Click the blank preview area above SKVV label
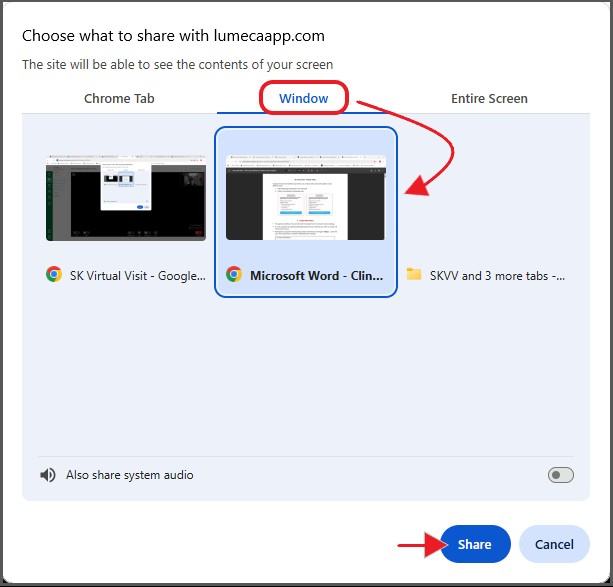Image resolution: width=613 pixels, height=587 pixels. click(486, 197)
